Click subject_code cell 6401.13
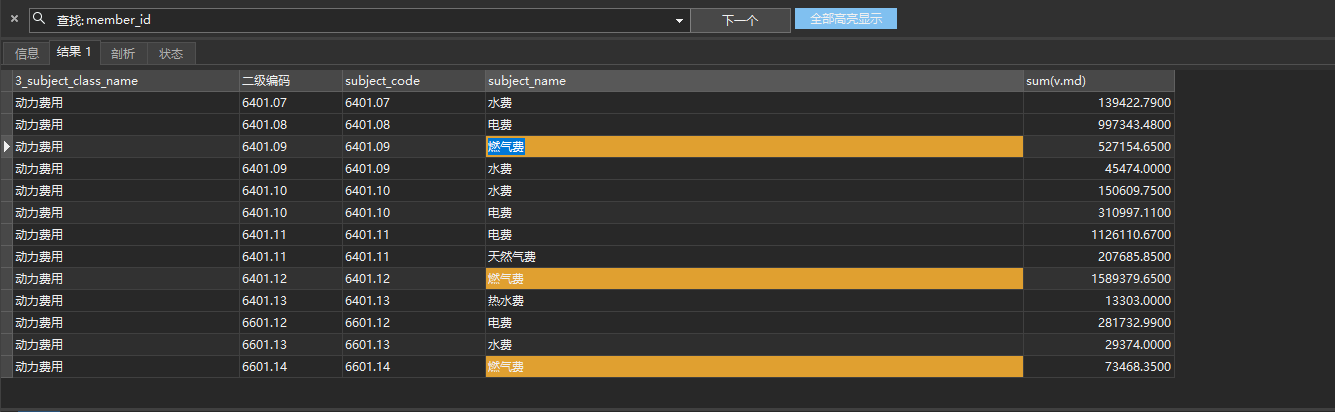Image resolution: width=1335 pixels, height=412 pixels. click(x=413, y=301)
